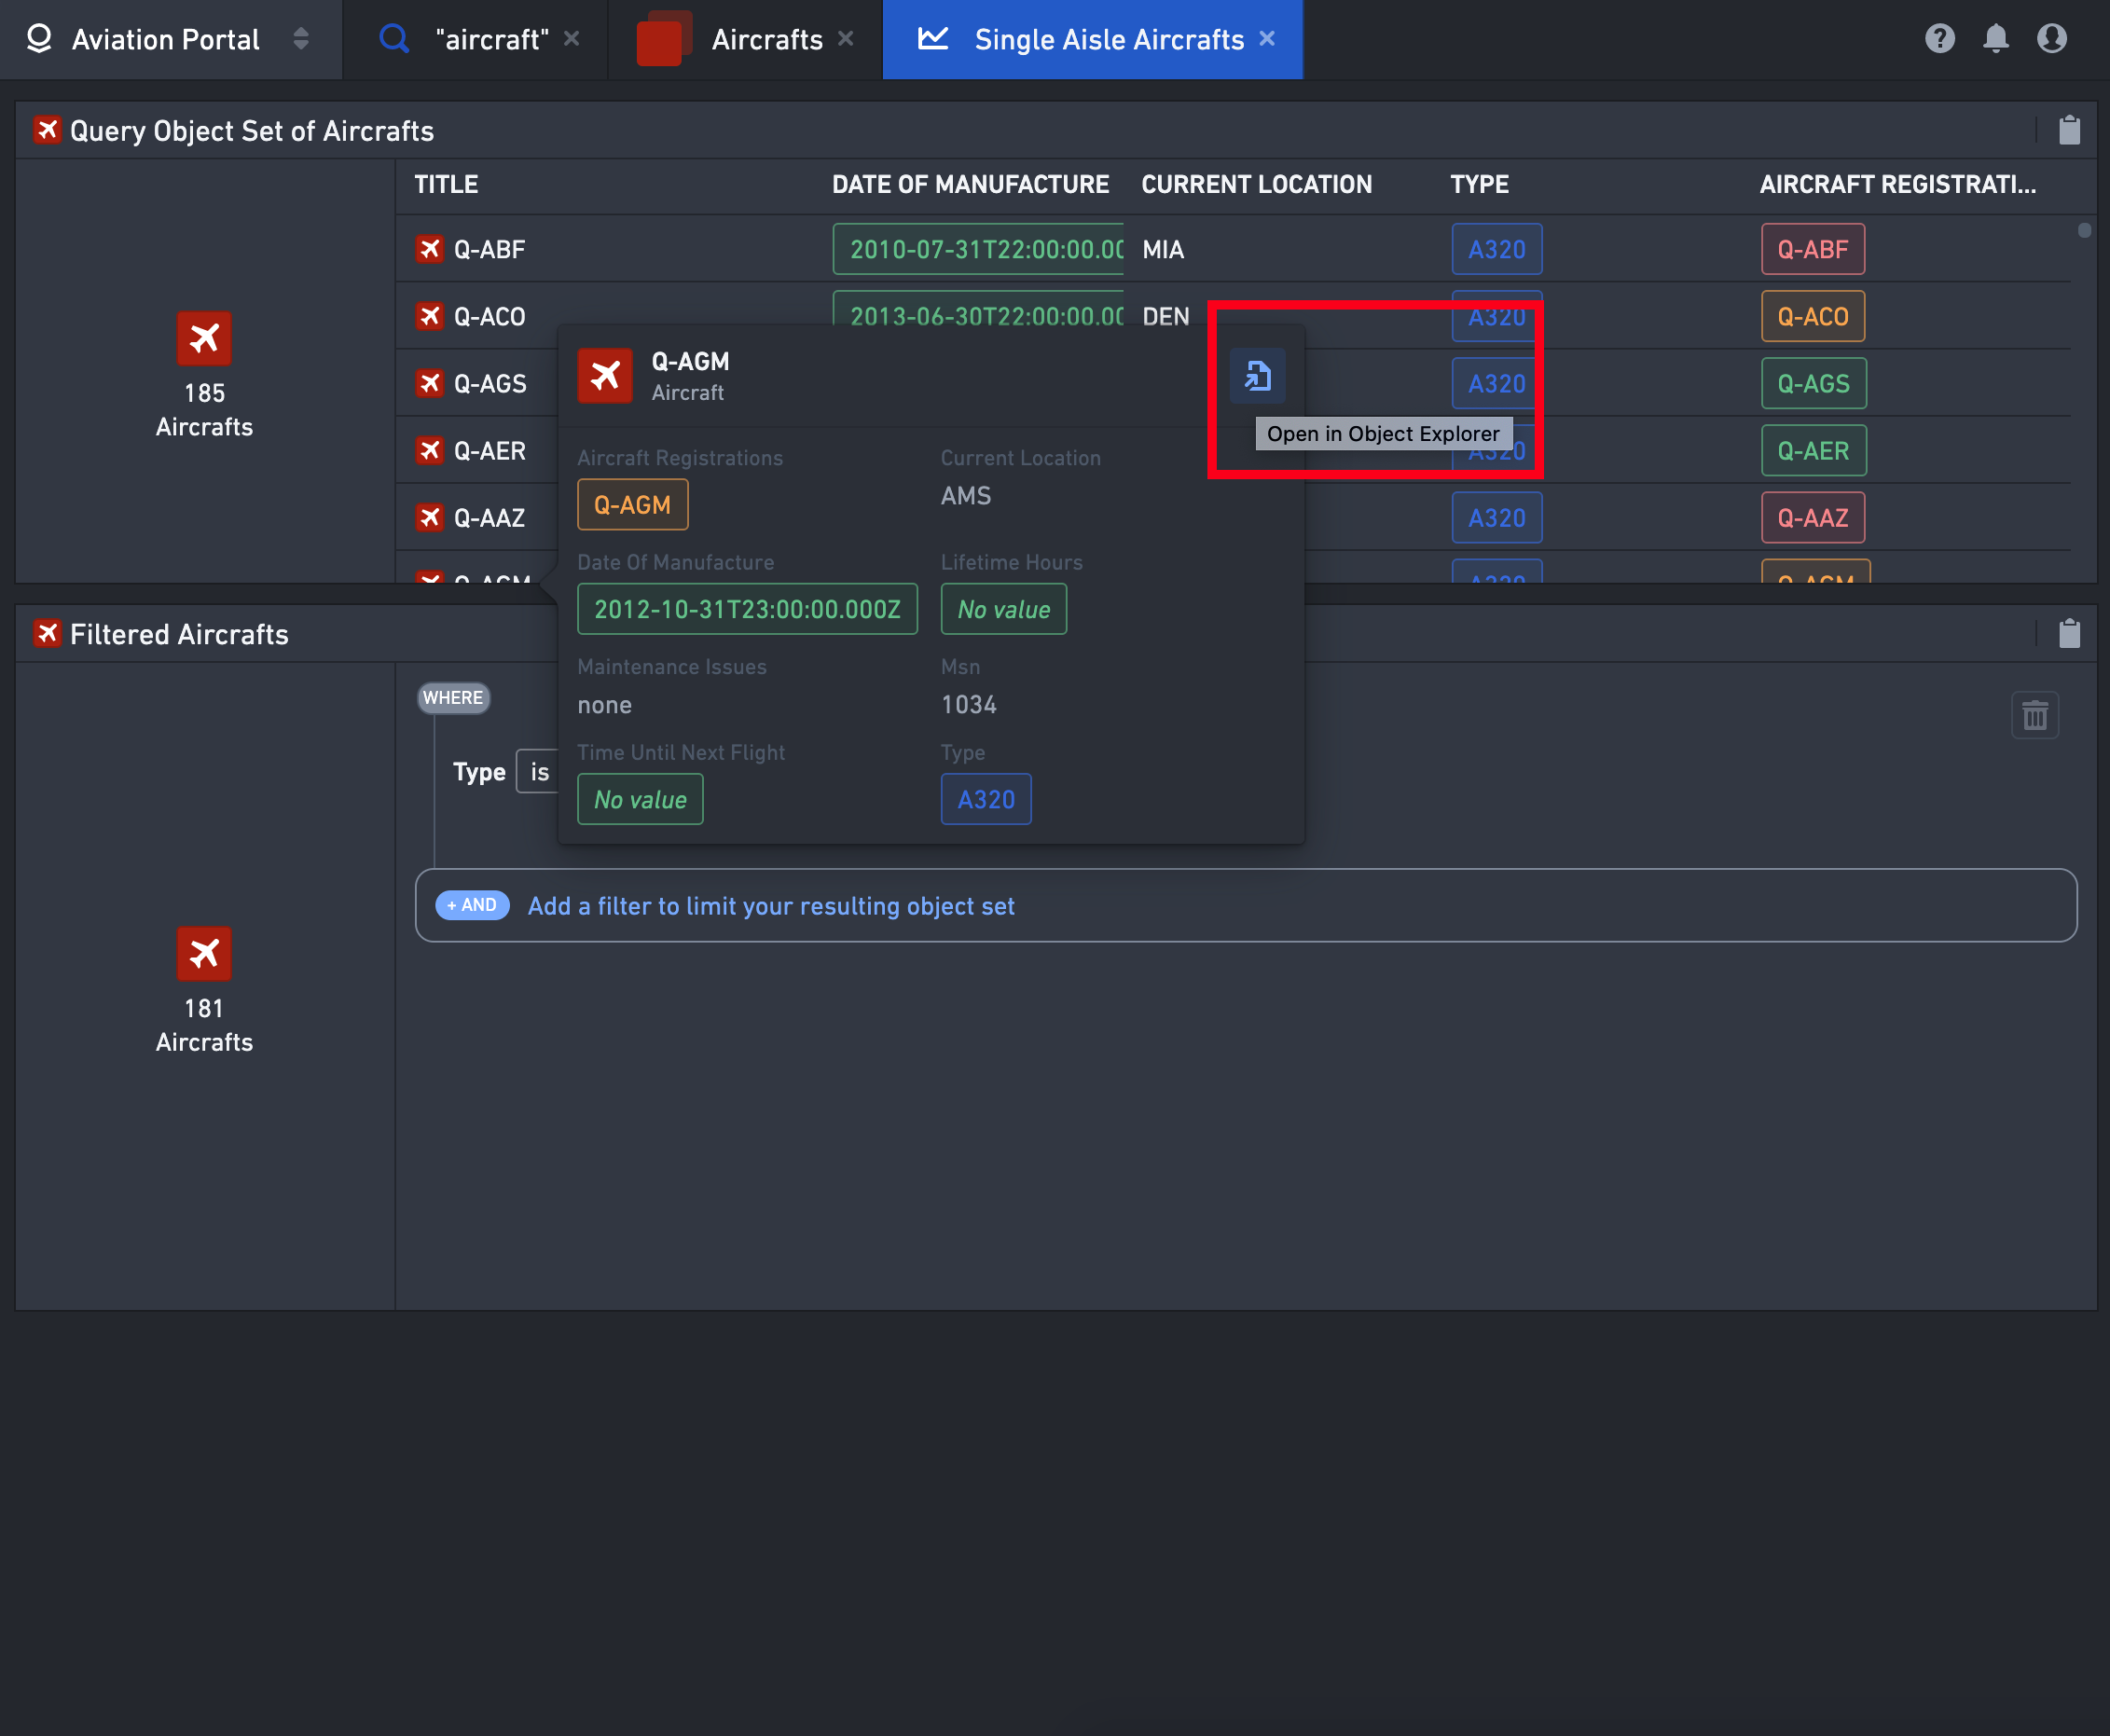Open Q-AGM in Object Explorer icon
This screenshot has height=1736, width=2110.
[x=1257, y=376]
